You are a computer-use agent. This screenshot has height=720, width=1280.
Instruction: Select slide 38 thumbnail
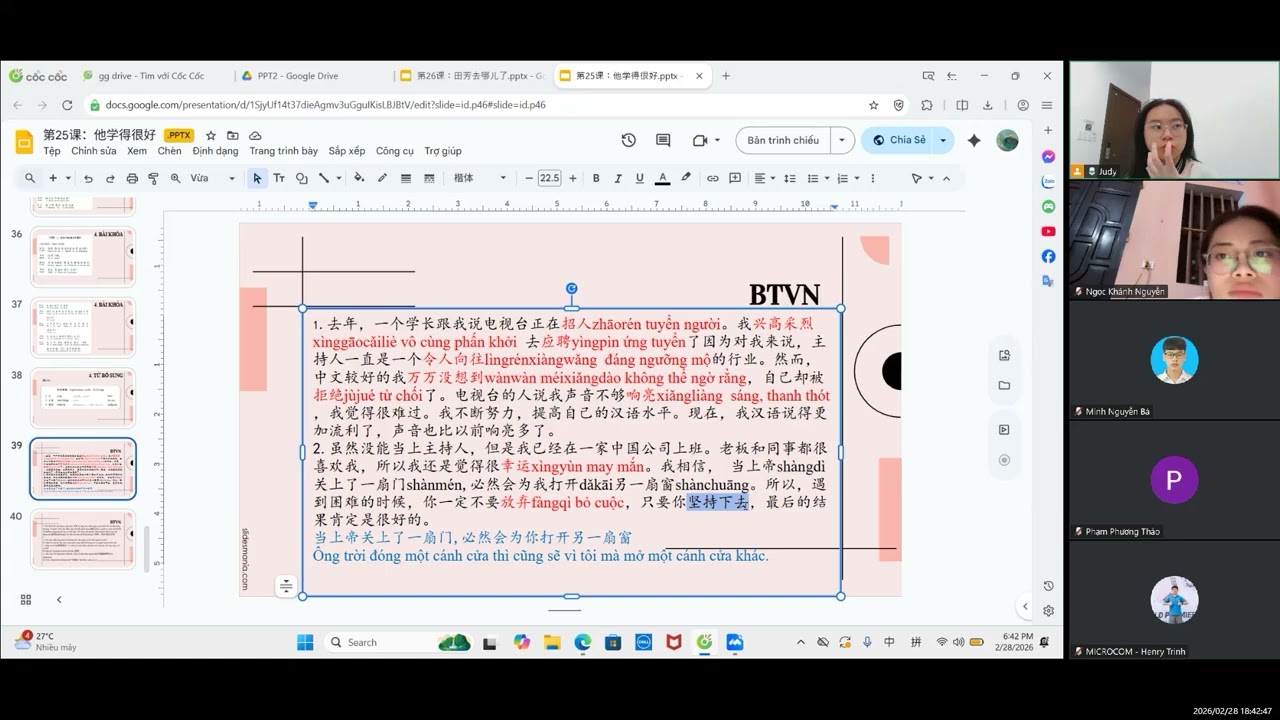click(82, 397)
